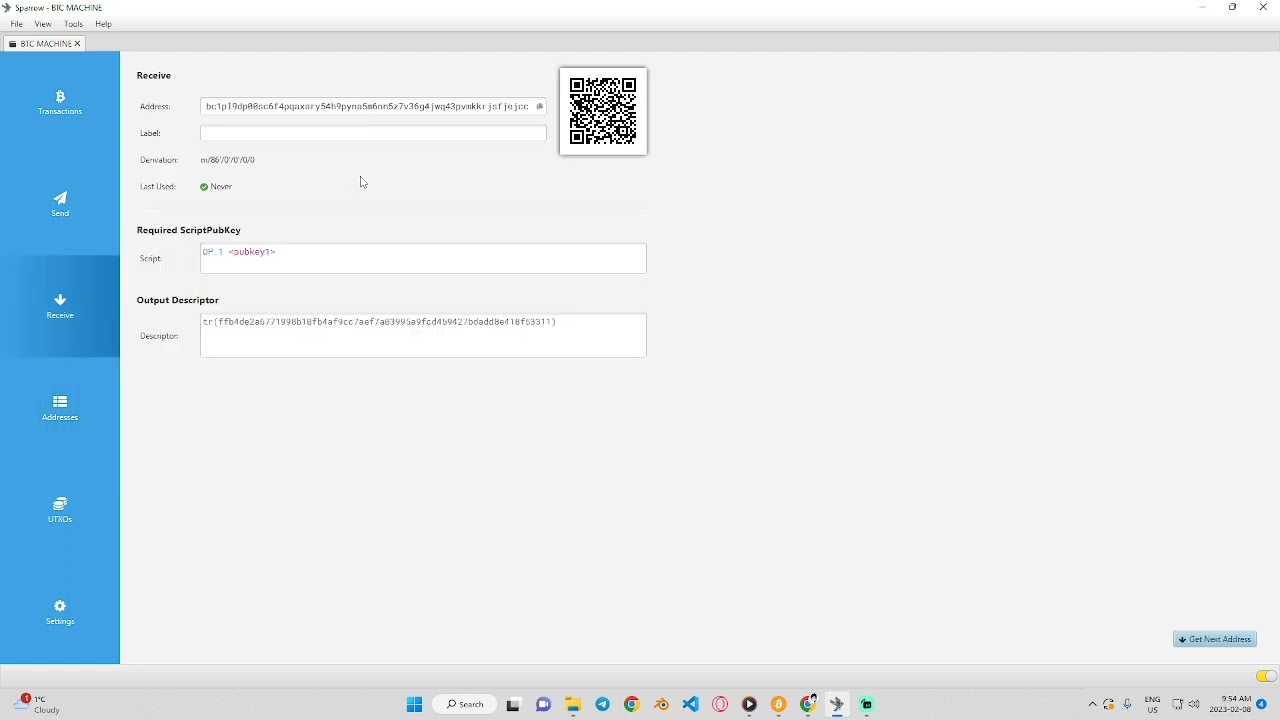This screenshot has width=1280, height=720.
Task: Click the pubkey1 token in the script
Action: (252, 252)
